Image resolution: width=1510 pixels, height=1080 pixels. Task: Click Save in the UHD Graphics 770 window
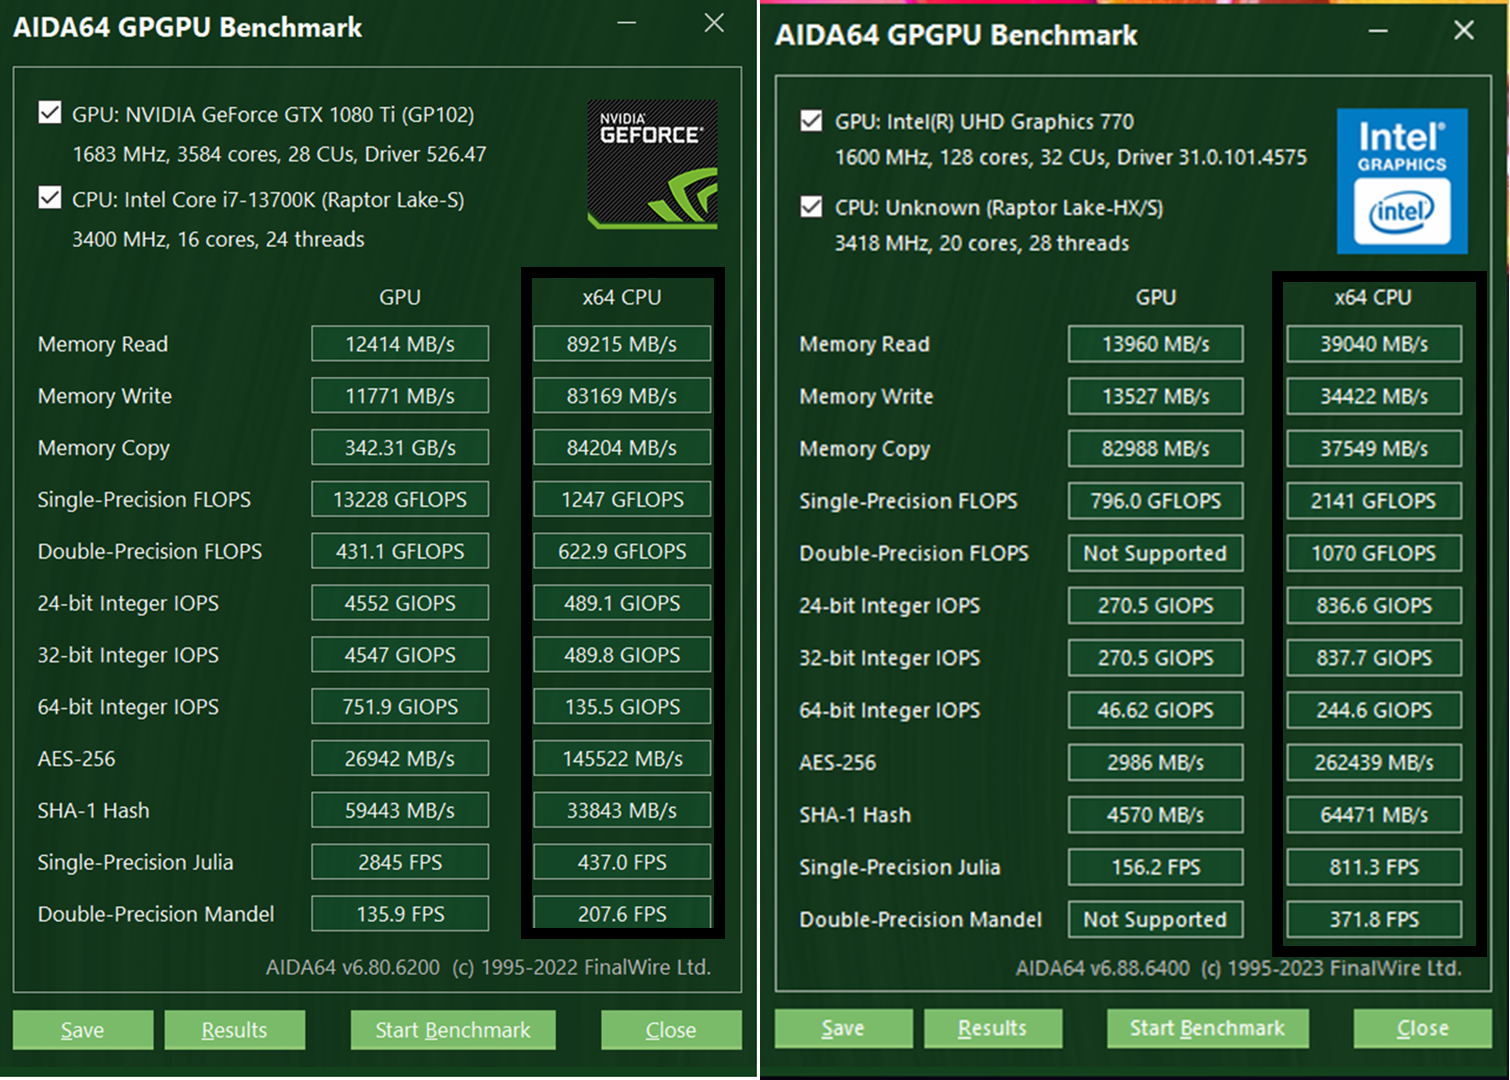point(843,1028)
